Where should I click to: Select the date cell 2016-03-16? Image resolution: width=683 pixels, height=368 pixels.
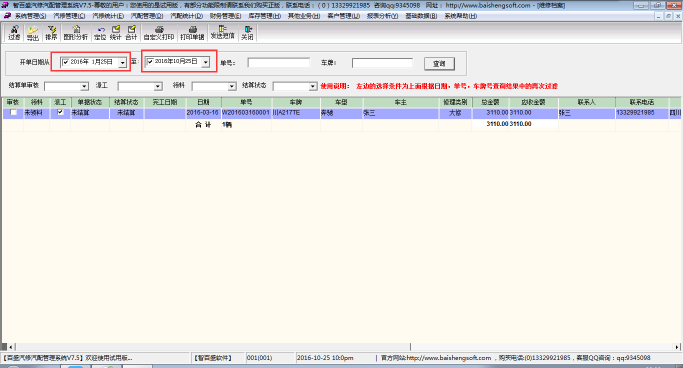(x=203, y=113)
